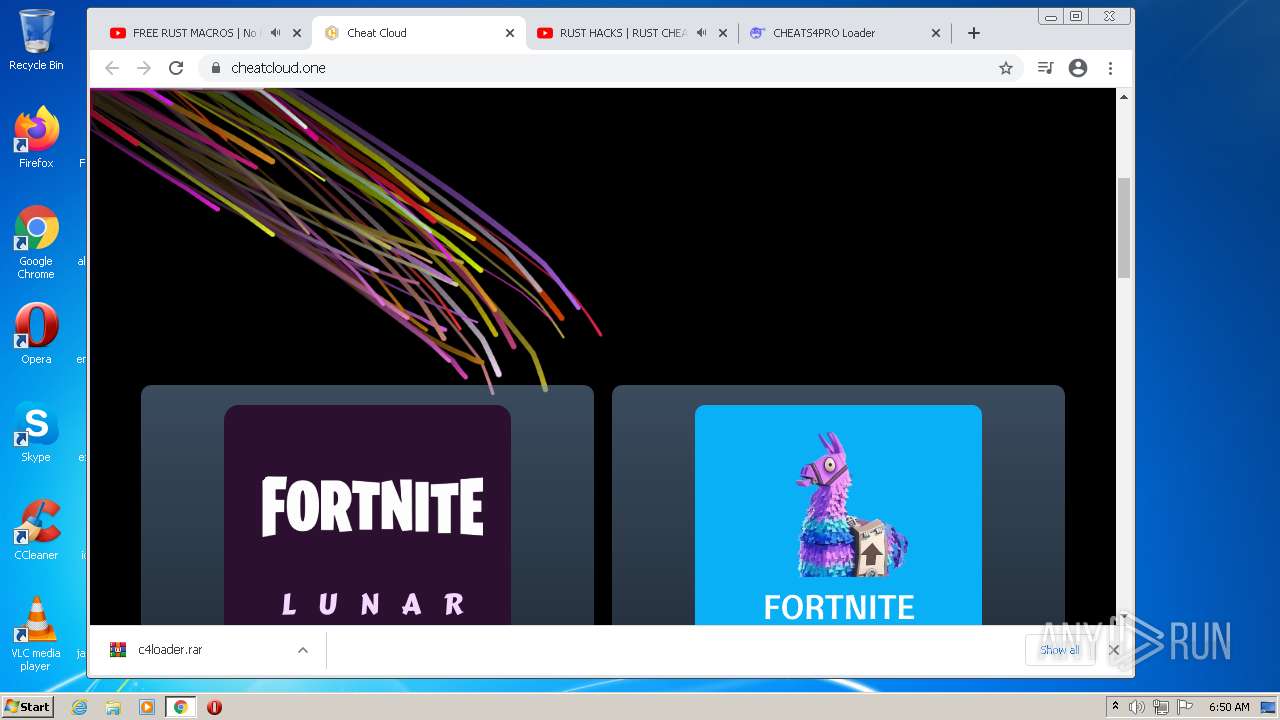Go forward to the next page
Screen dimensions: 1280x720
[144, 68]
